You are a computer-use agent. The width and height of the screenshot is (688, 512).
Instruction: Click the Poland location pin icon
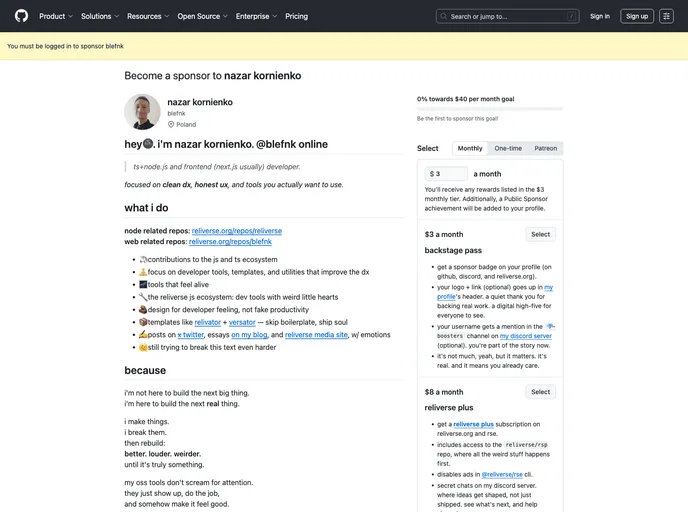point(171,125)
